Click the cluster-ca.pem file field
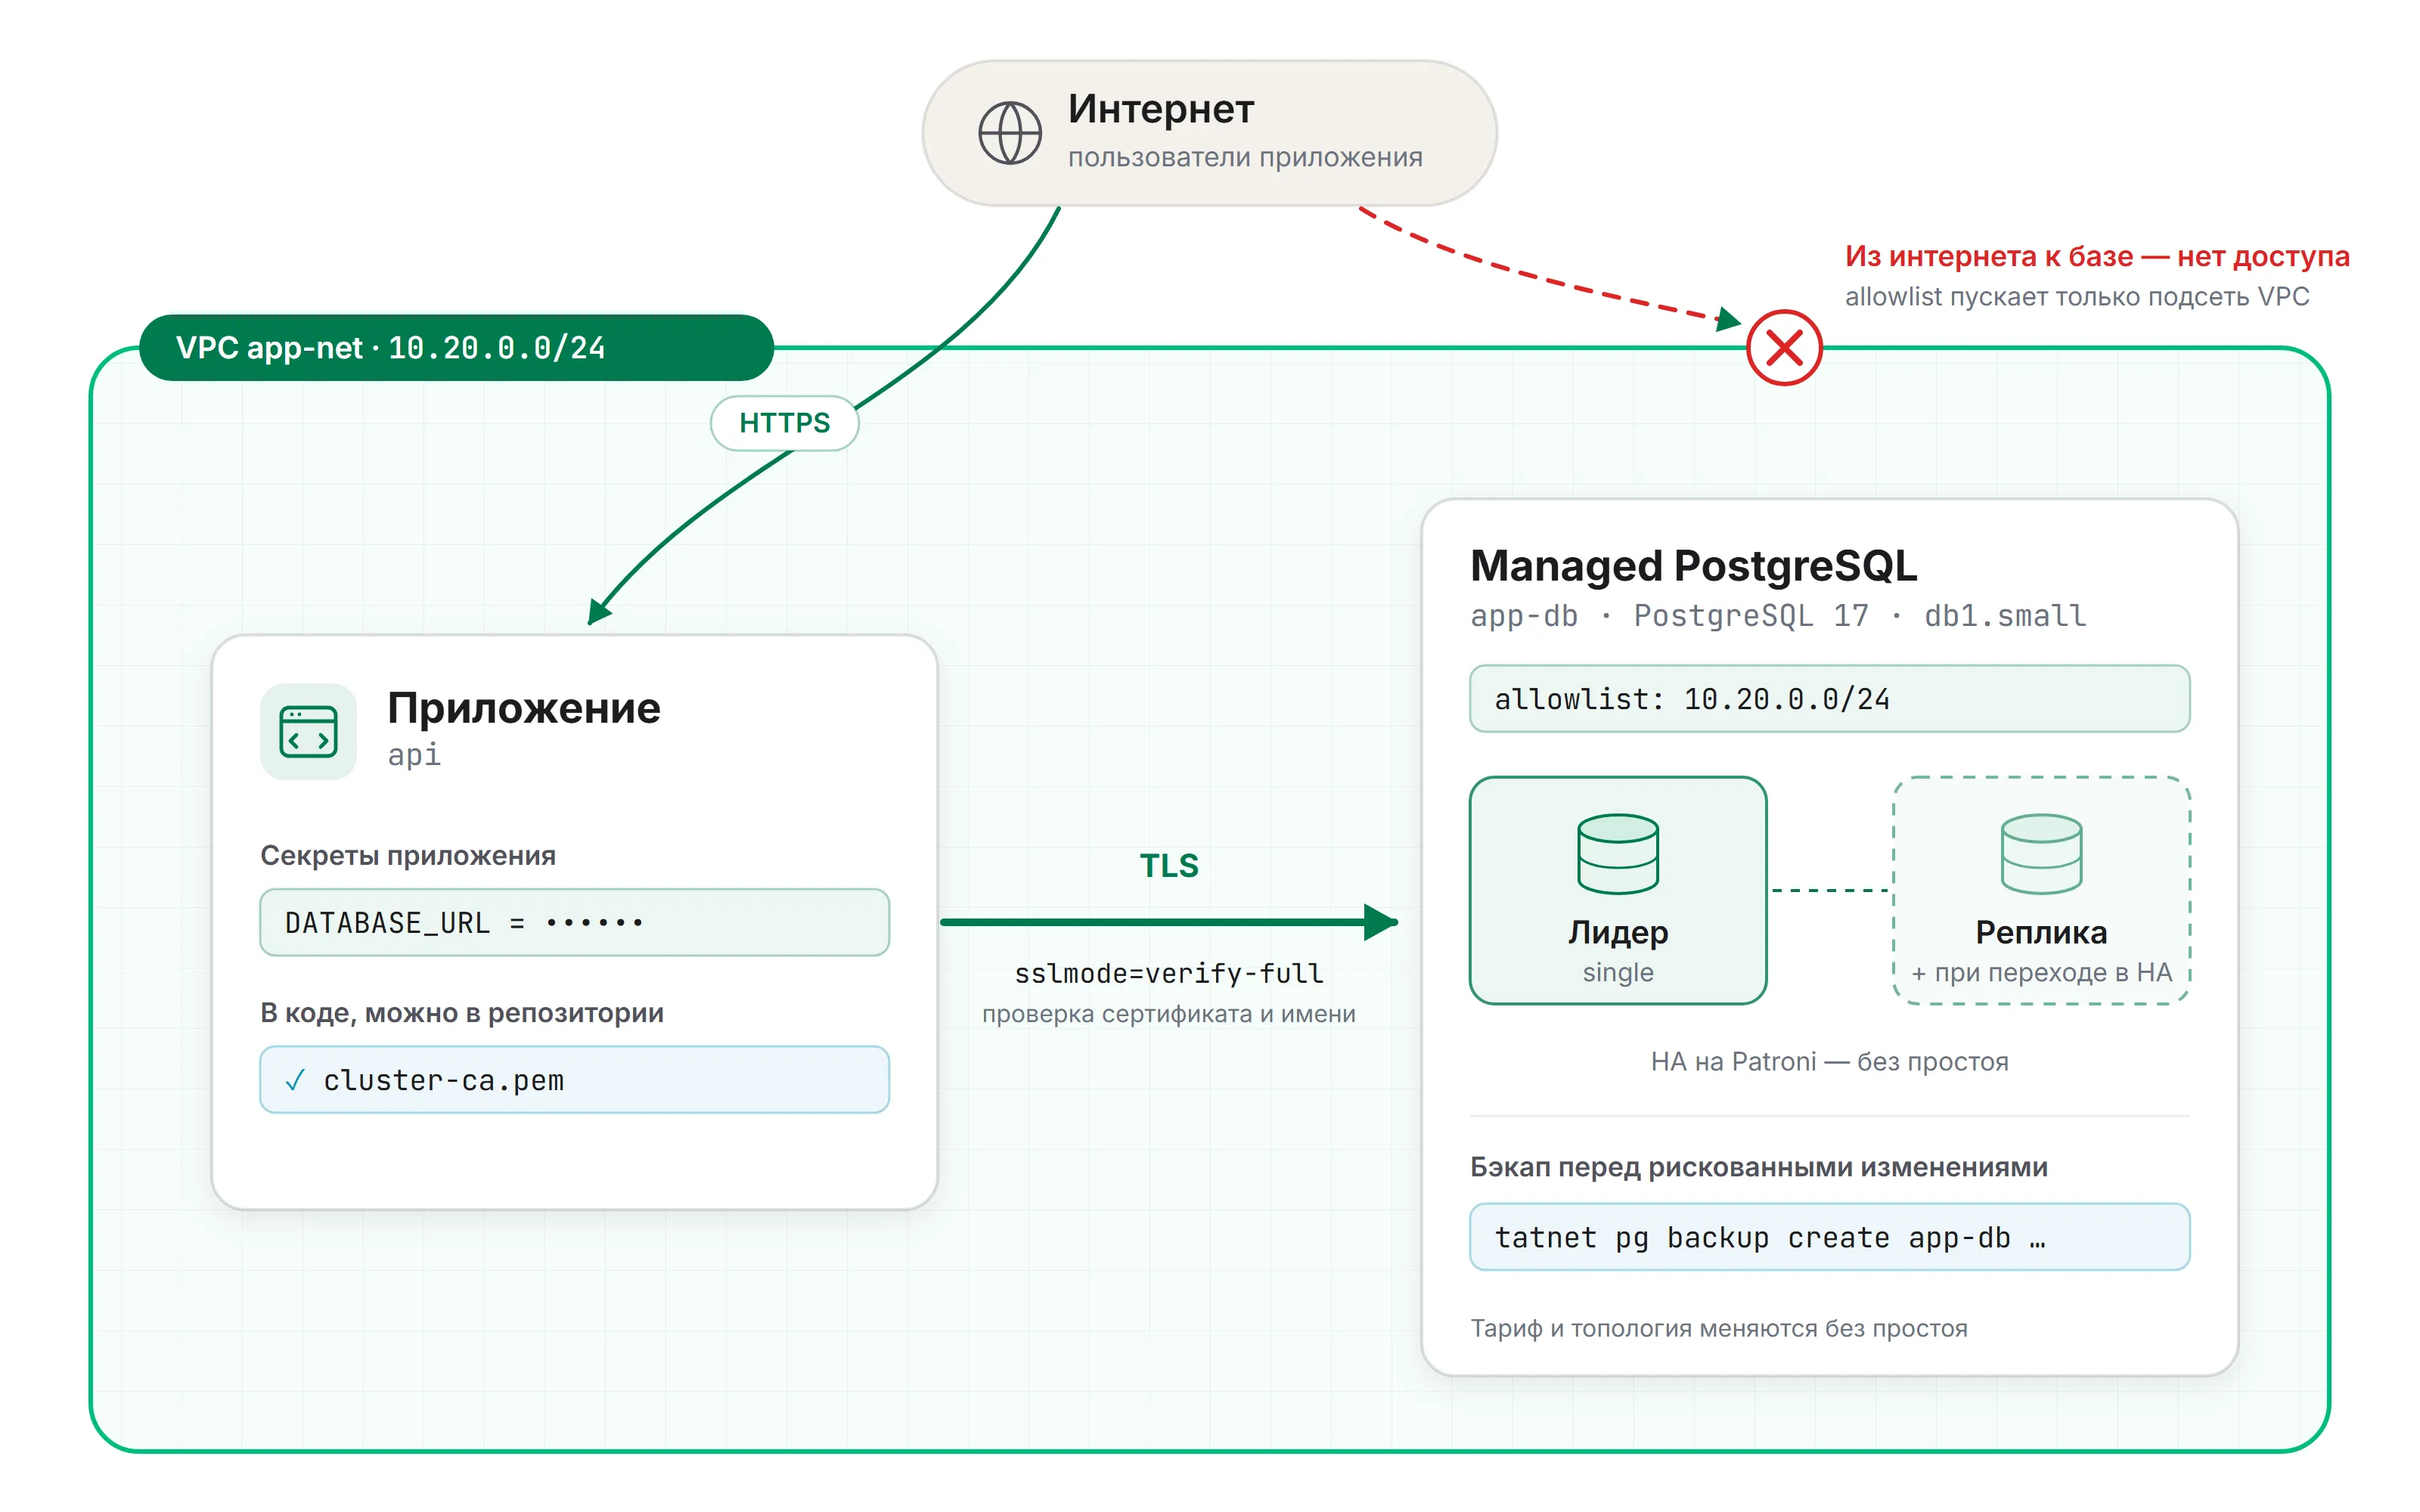The image size is (2420, 1512). click(x=574, y=1079)
